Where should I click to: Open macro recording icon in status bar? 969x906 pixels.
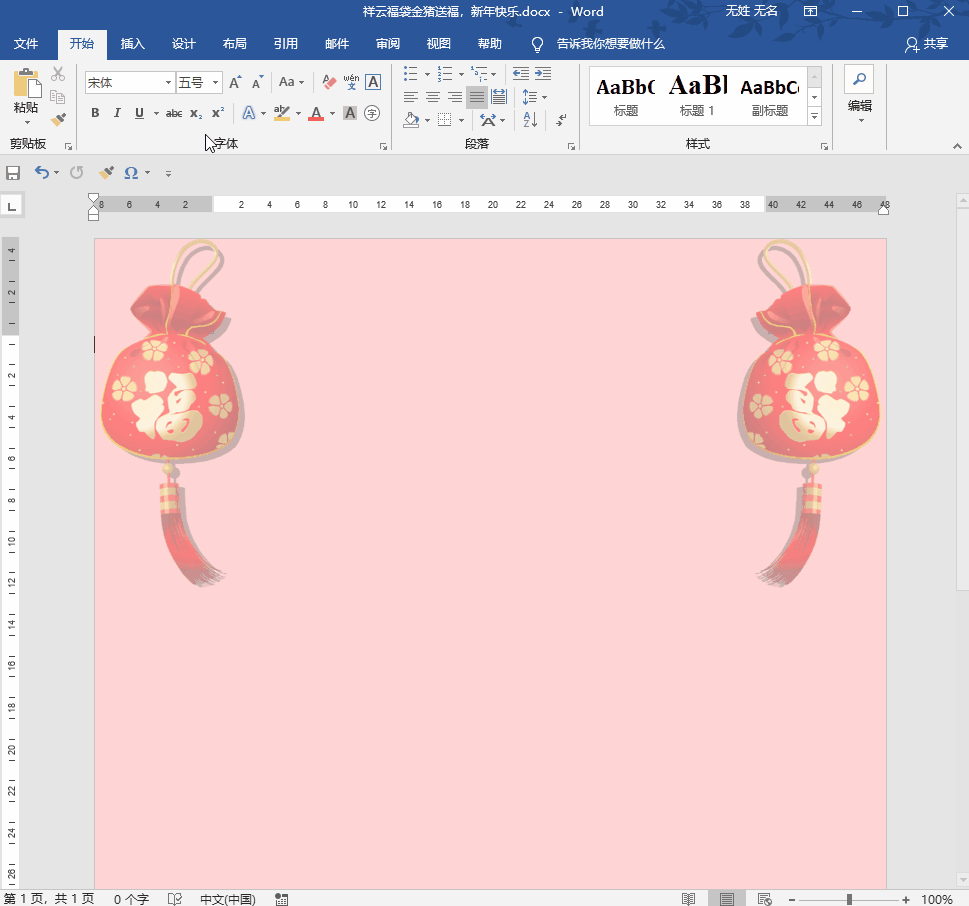coord(282,899)
